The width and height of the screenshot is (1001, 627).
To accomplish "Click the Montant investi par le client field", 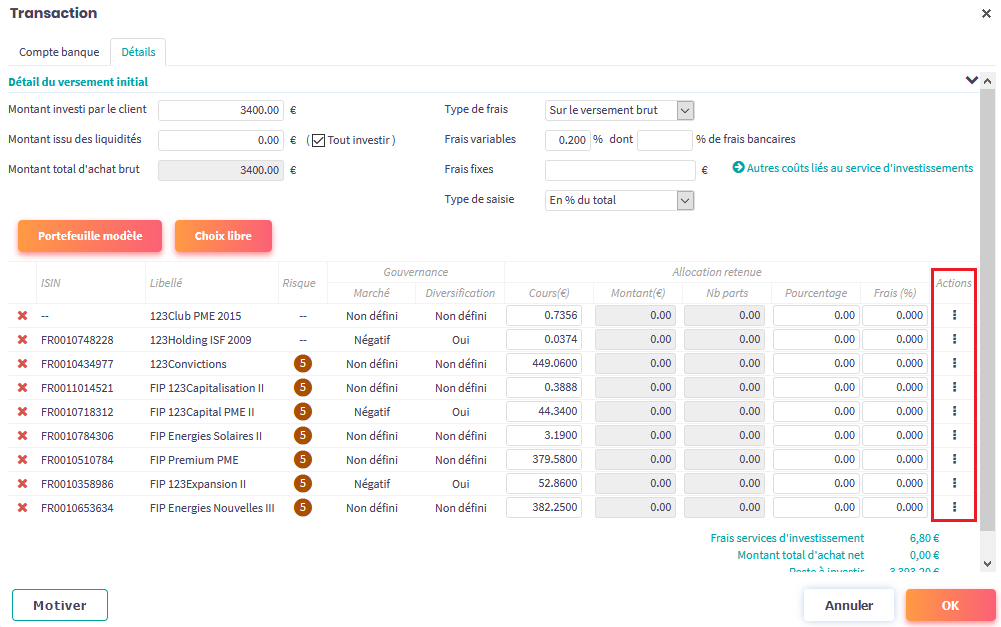I will 222,110.
